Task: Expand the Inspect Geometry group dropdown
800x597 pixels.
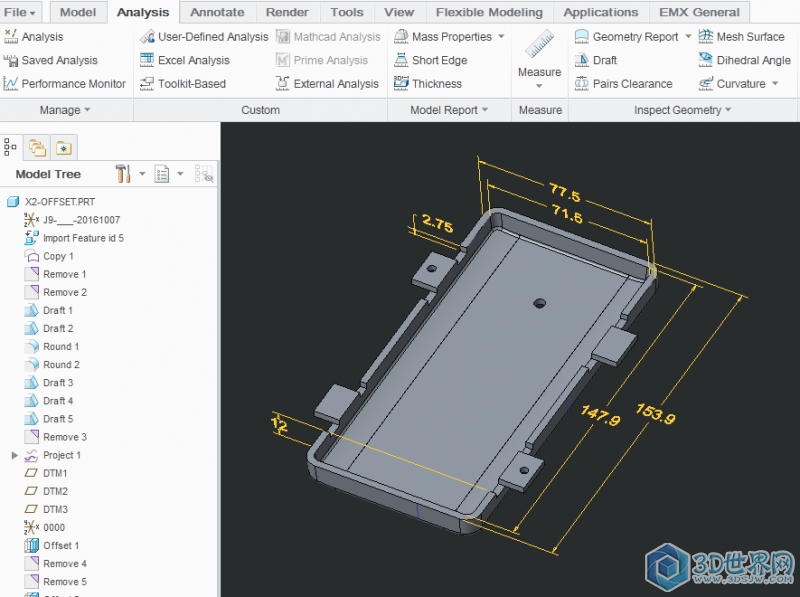Action: 682,110
